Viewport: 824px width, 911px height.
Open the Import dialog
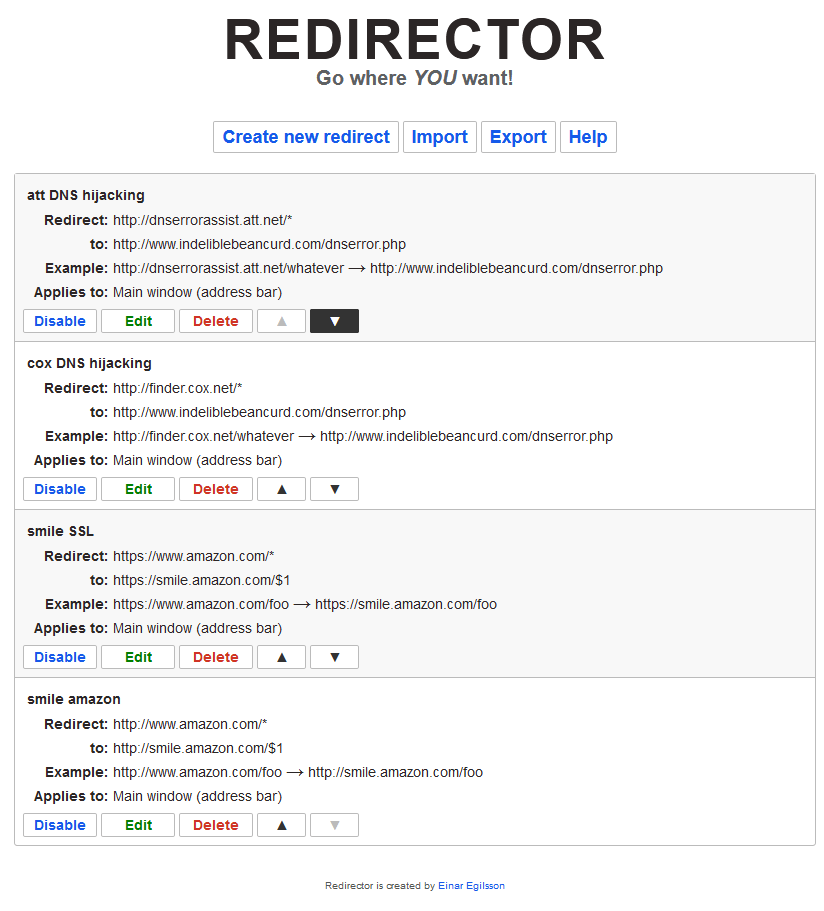pyautogui.click(x=439, y=137)
